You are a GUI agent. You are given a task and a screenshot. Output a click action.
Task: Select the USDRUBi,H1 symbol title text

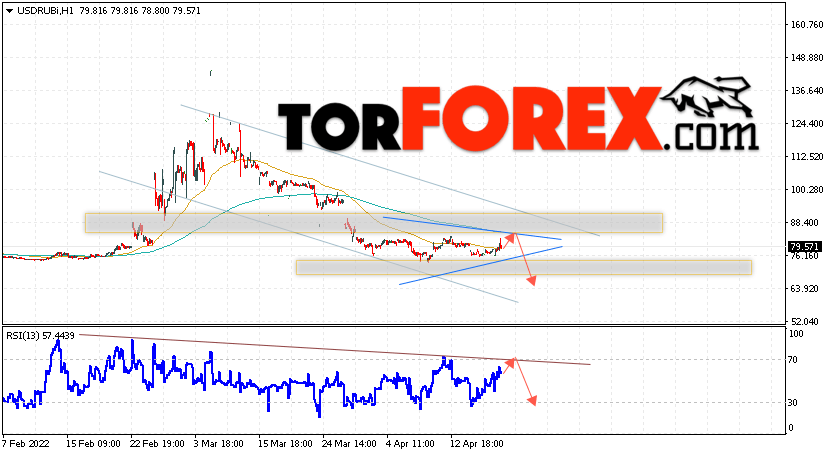tap(46, 11)
